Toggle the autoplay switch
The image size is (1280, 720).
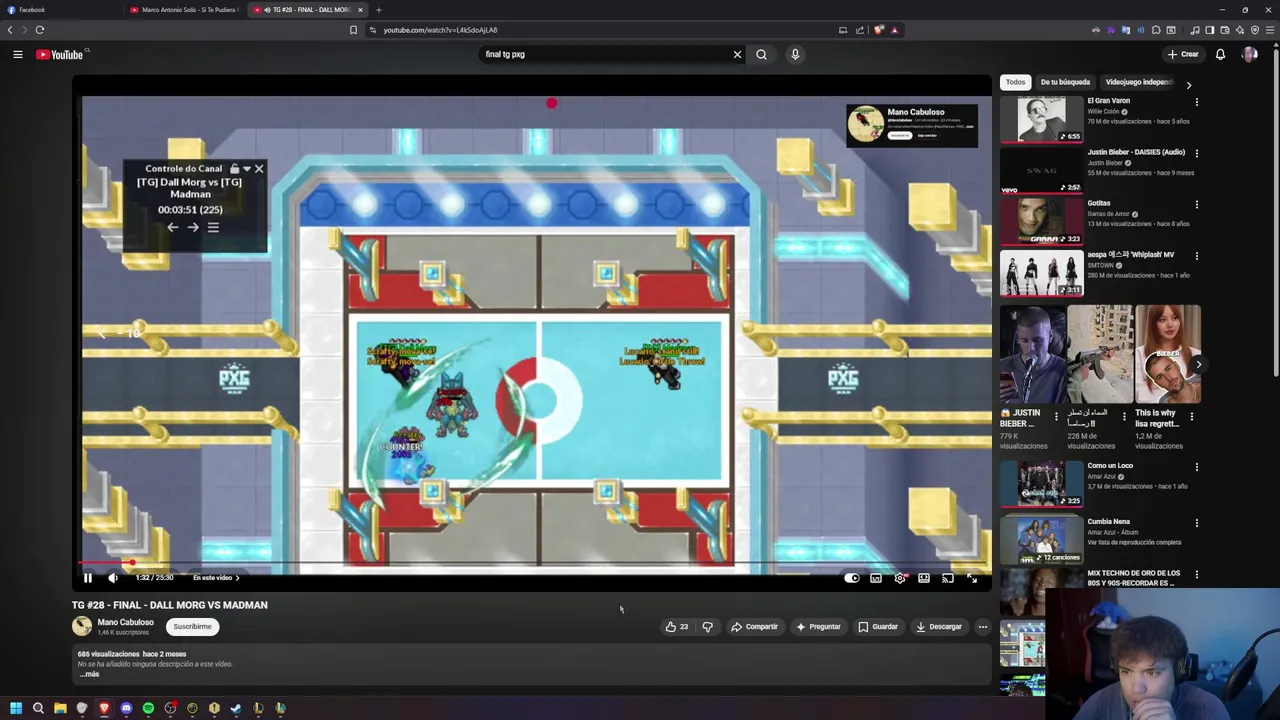[x=852, y=578]
